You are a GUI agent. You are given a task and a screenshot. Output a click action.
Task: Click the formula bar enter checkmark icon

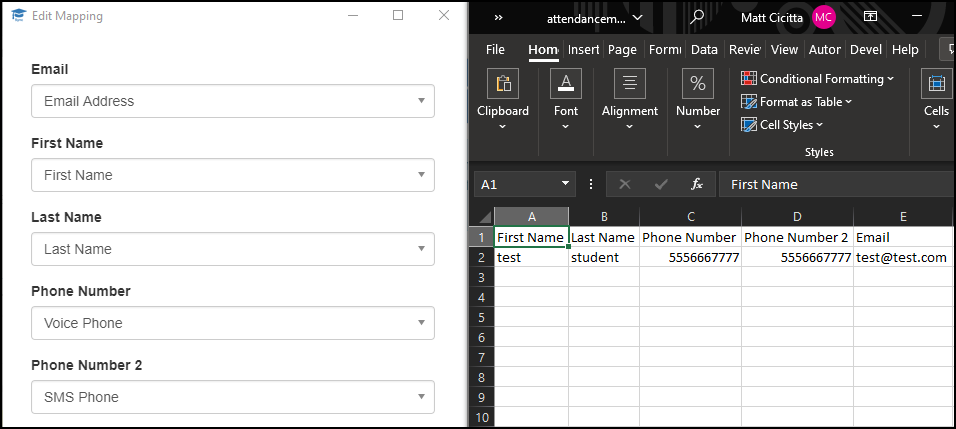pyautogui.click(x=661, y=184)
